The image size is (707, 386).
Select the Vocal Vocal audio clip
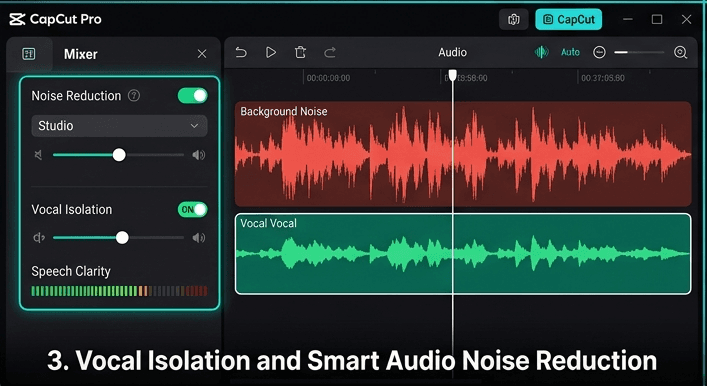[463, 254]
